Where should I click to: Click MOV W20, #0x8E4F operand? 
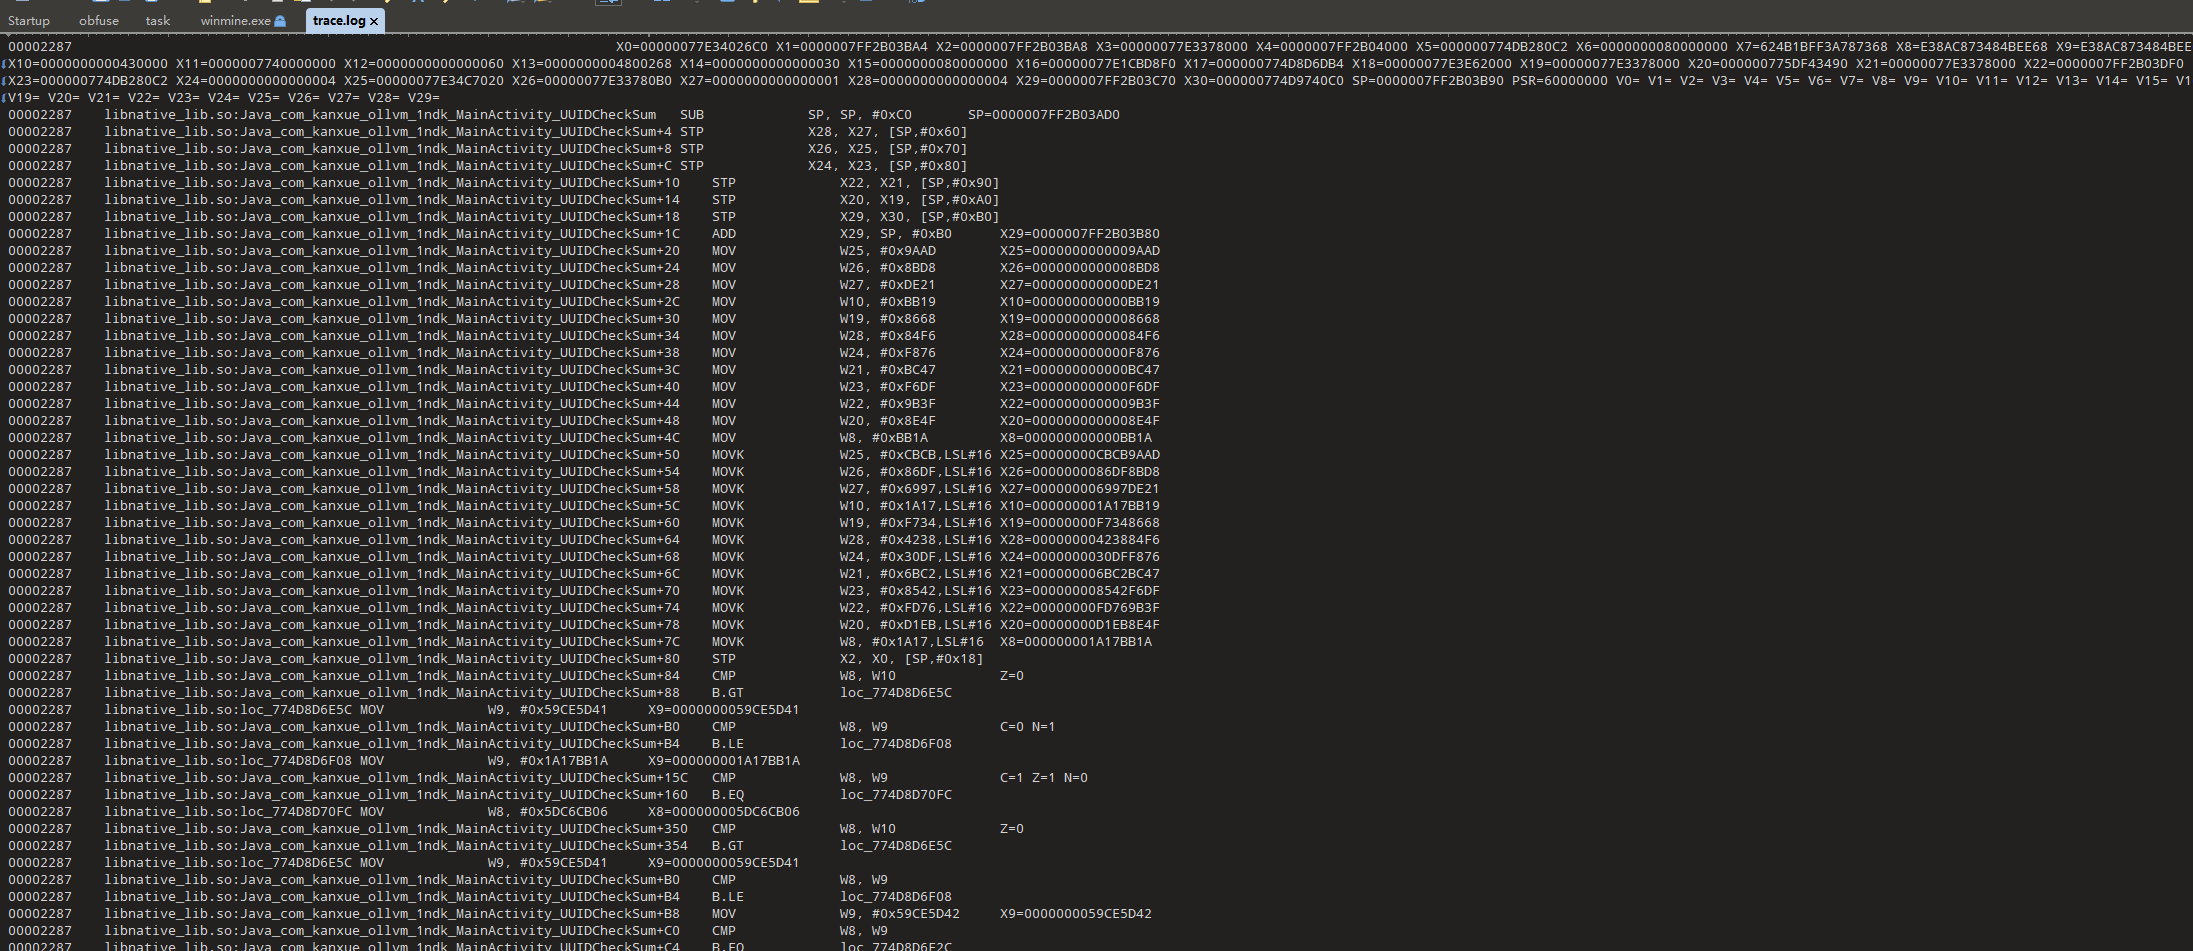tap(888, 421)
